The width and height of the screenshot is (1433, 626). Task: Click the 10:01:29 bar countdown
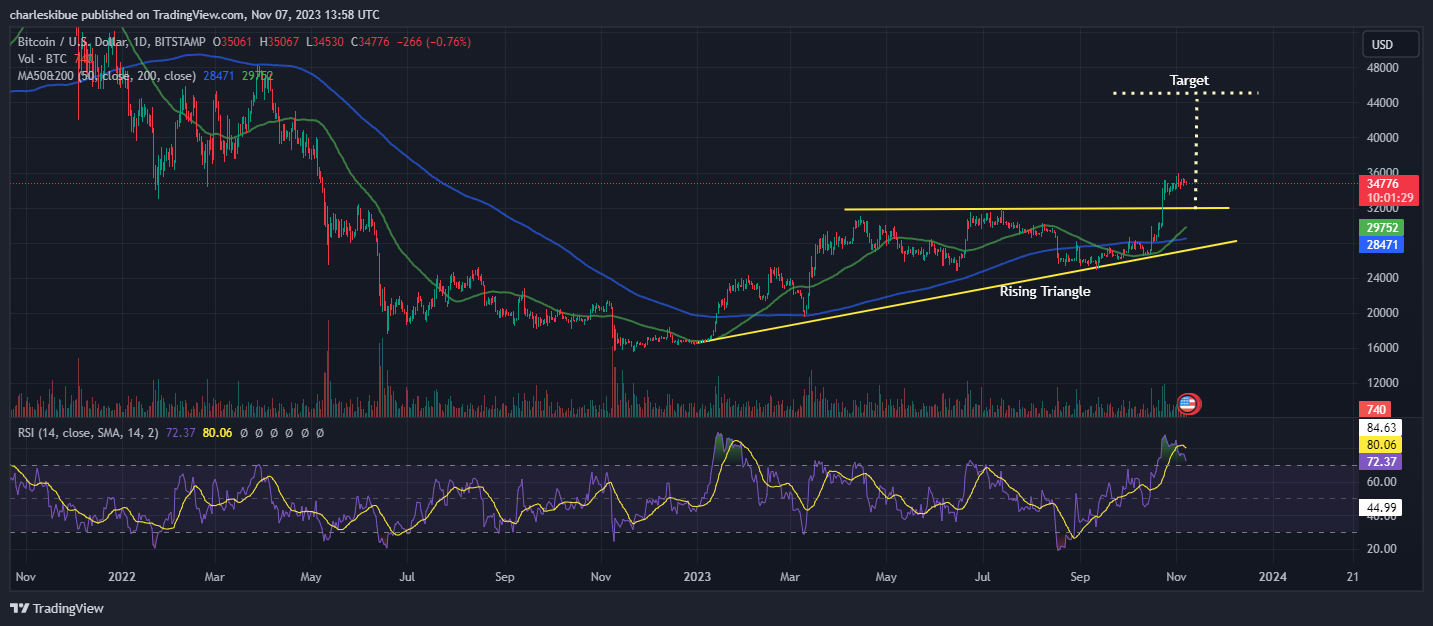coord(1392,198)
